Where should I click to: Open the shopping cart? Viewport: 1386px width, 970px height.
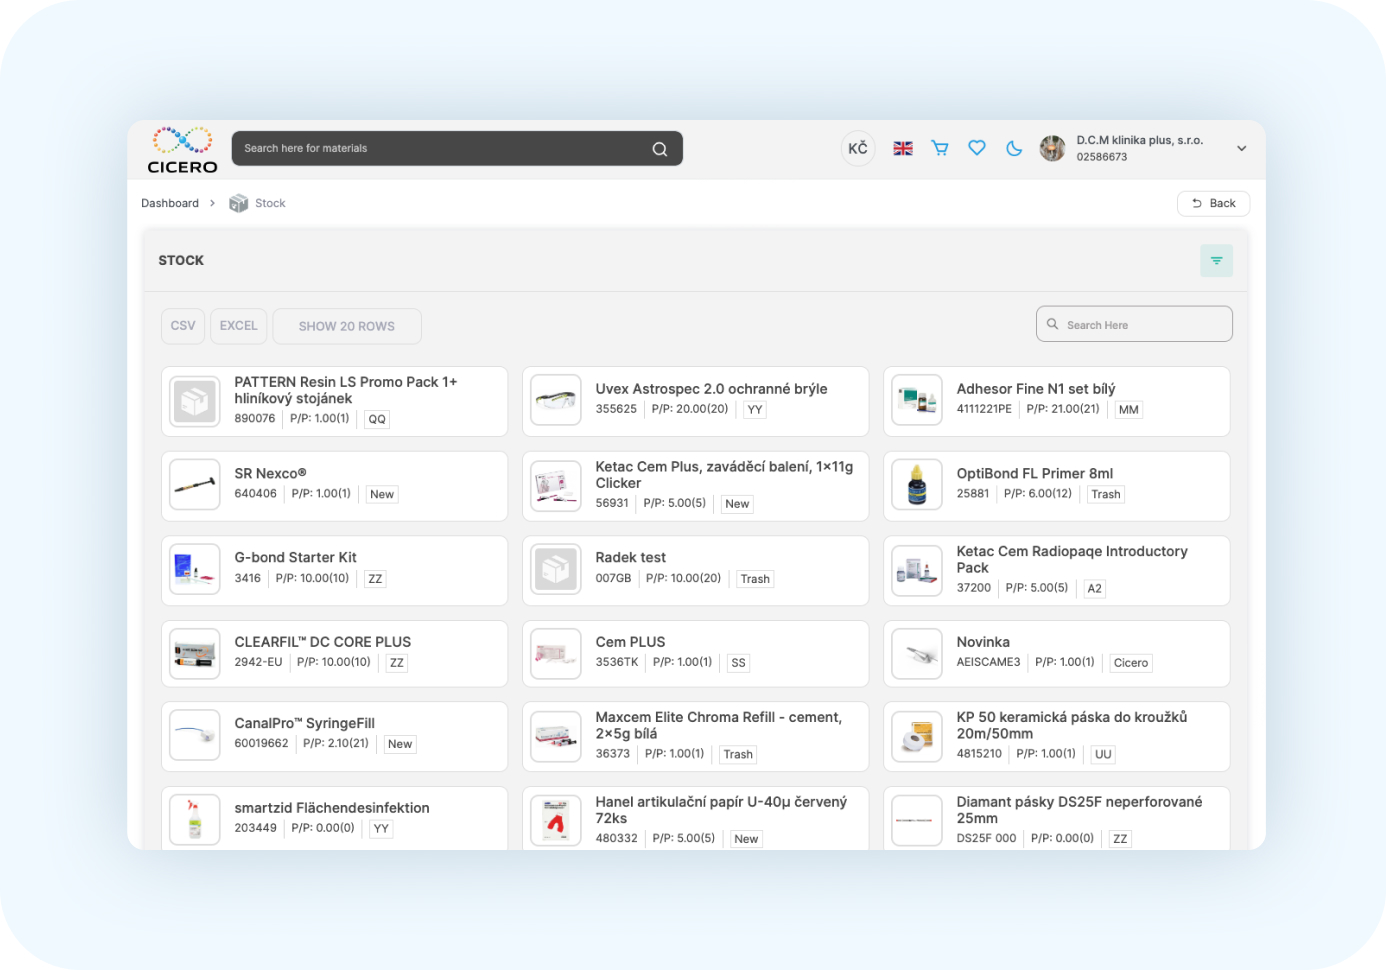tap(940, 148)
